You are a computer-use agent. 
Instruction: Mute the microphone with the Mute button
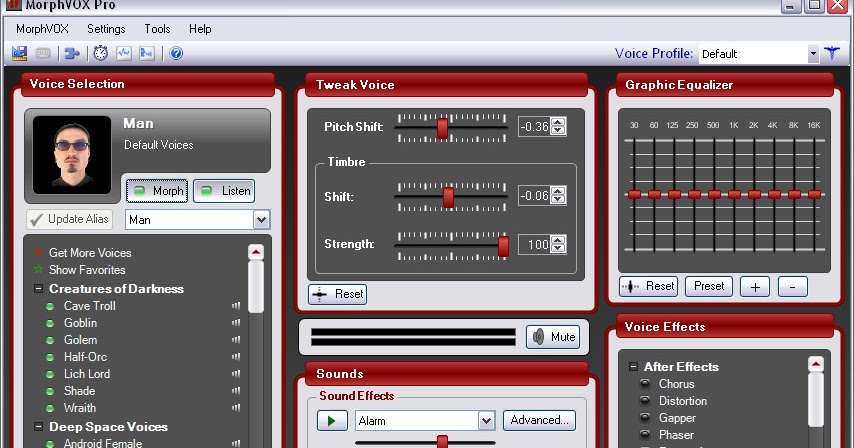pos(553,337)
